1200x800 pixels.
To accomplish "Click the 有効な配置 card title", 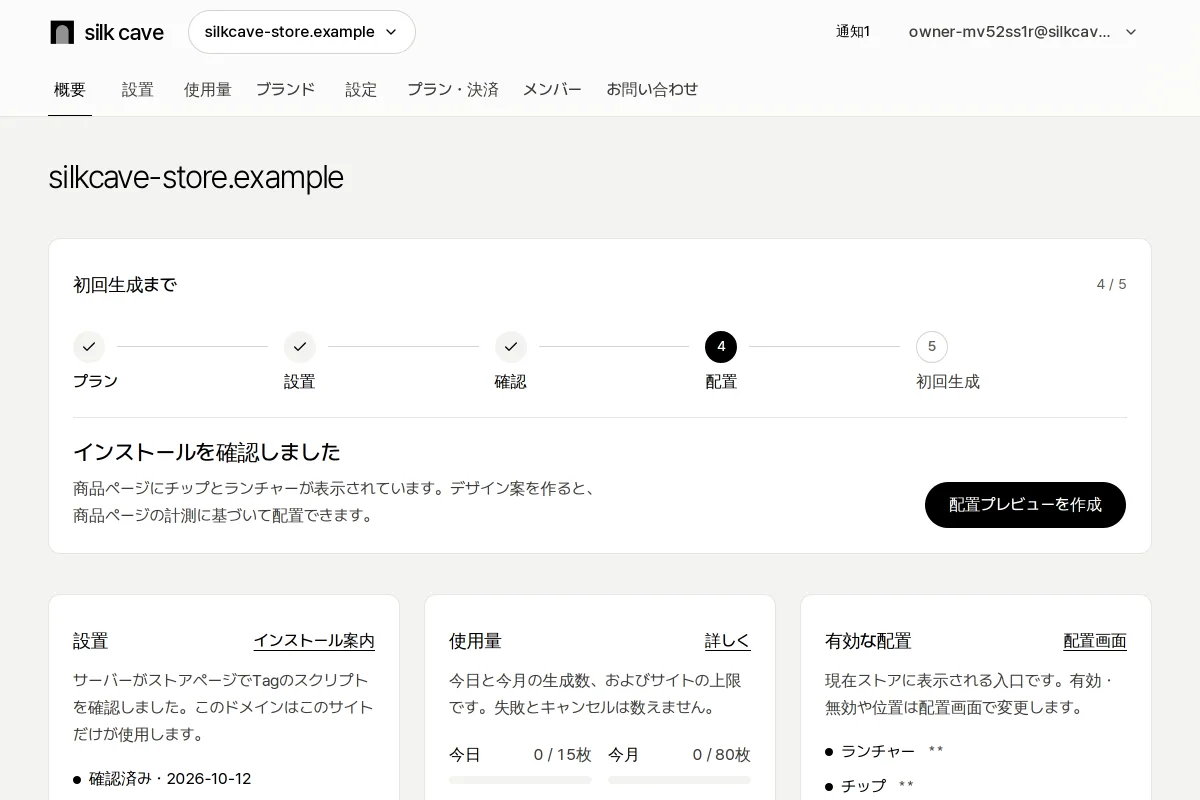I will coord(868,641).
